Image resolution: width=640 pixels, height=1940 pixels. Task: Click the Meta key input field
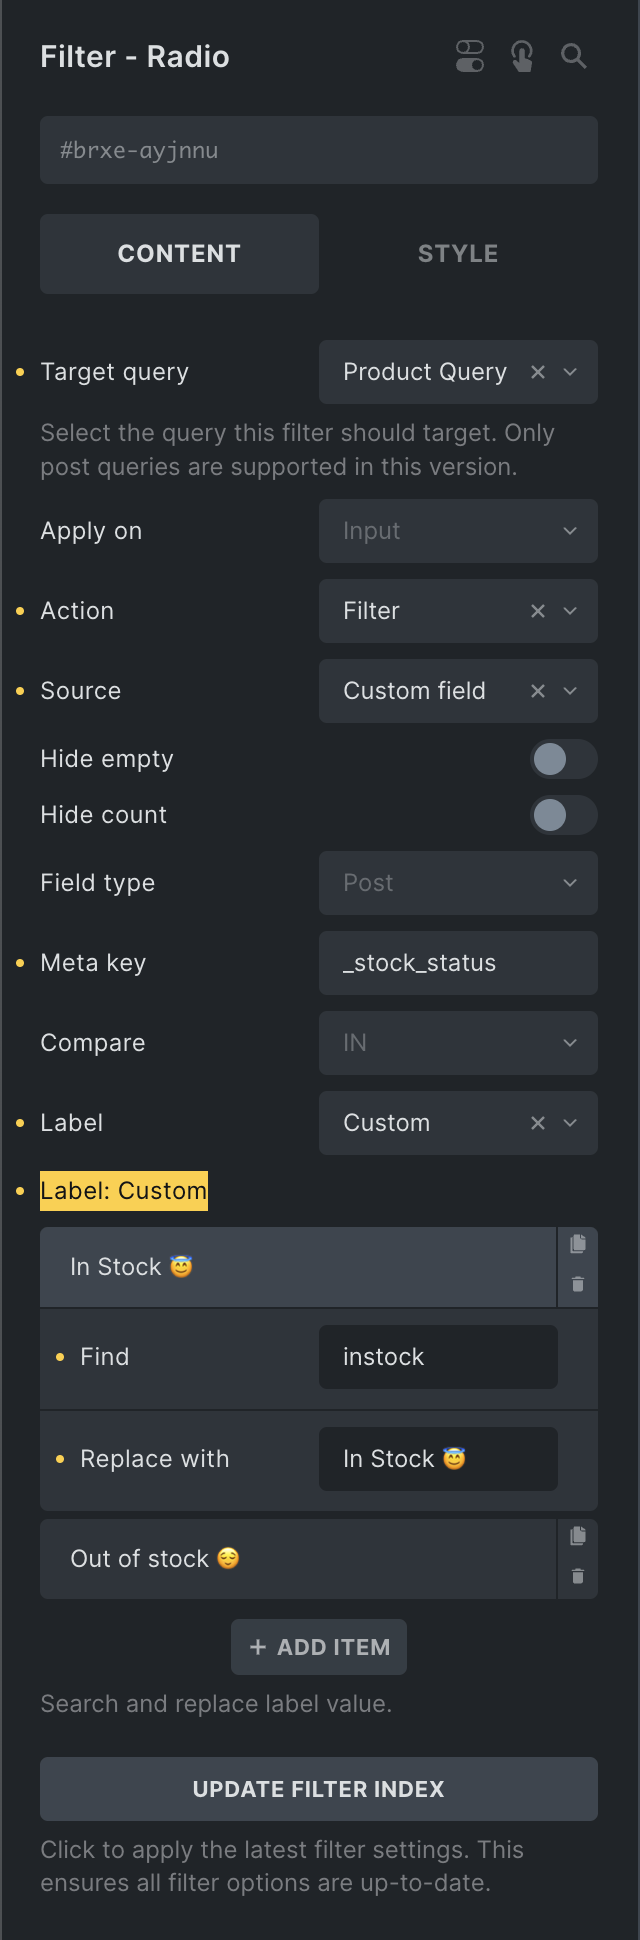tap(458, 963)
